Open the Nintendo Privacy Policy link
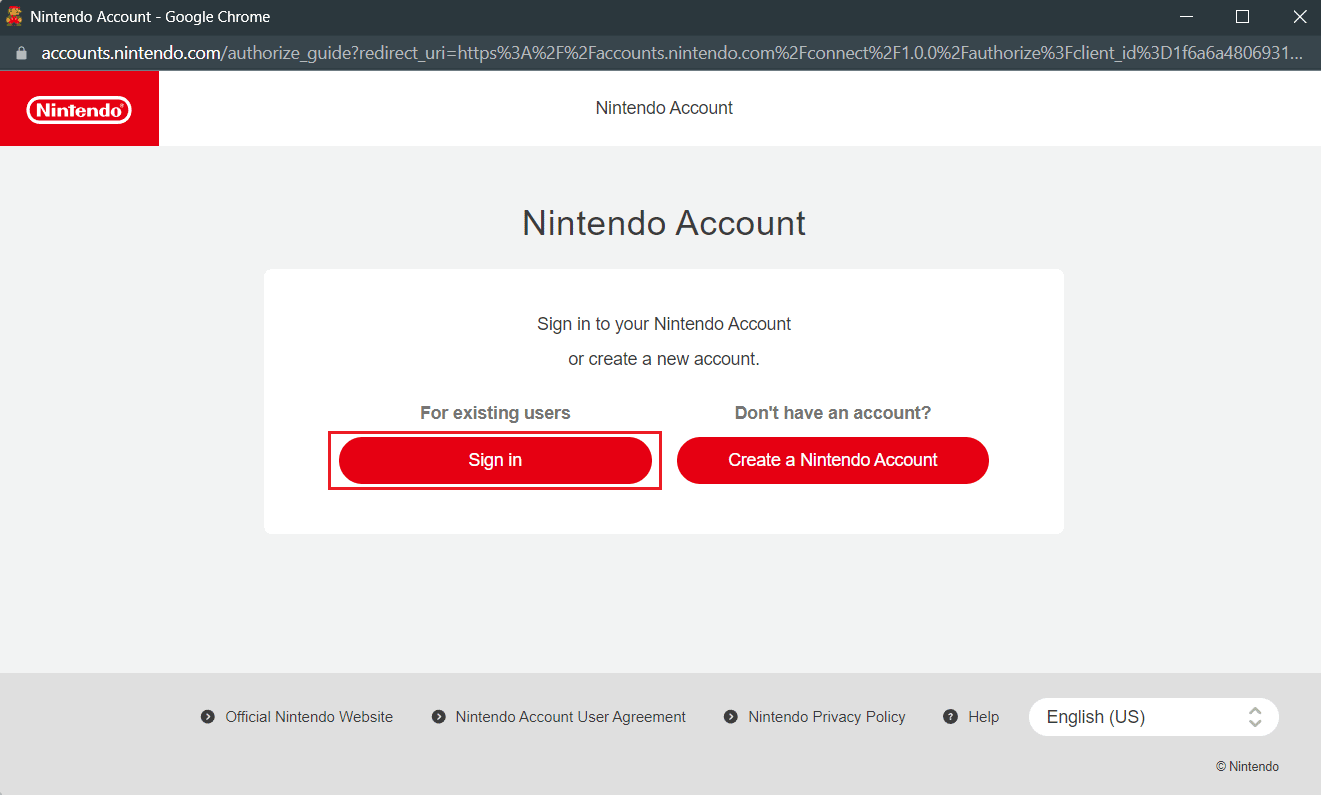This screenshot has height=795, width=1321. tap(826, 717)
